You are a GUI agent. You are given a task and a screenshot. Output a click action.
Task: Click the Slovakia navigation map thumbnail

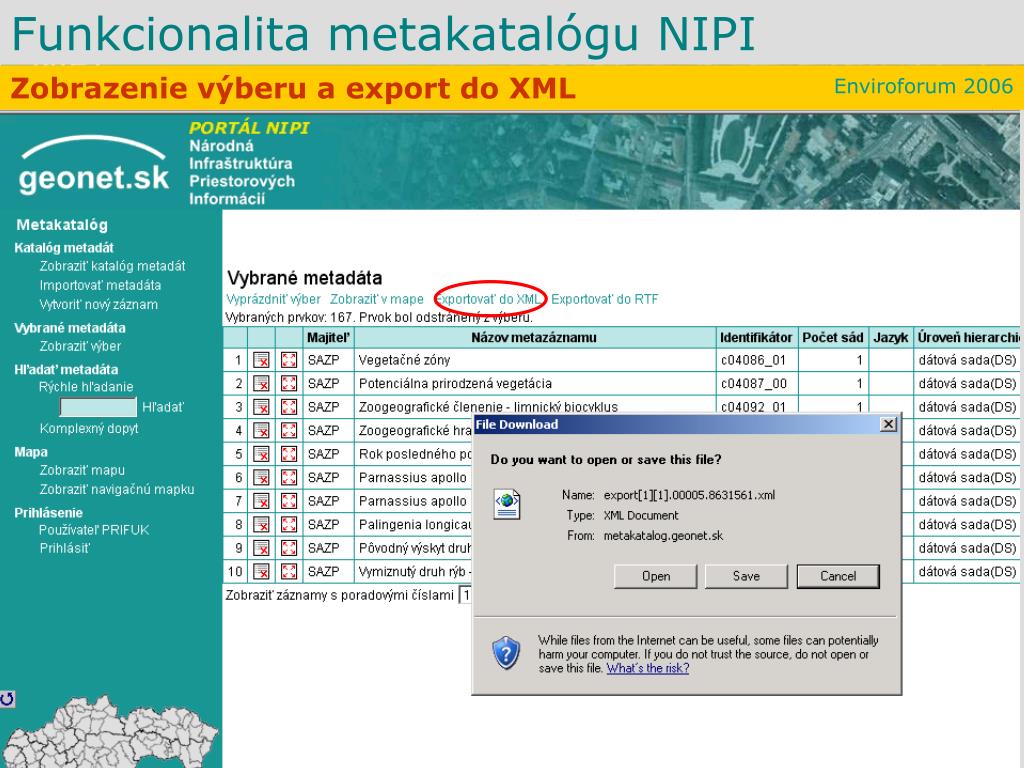(x=108, y=732)
